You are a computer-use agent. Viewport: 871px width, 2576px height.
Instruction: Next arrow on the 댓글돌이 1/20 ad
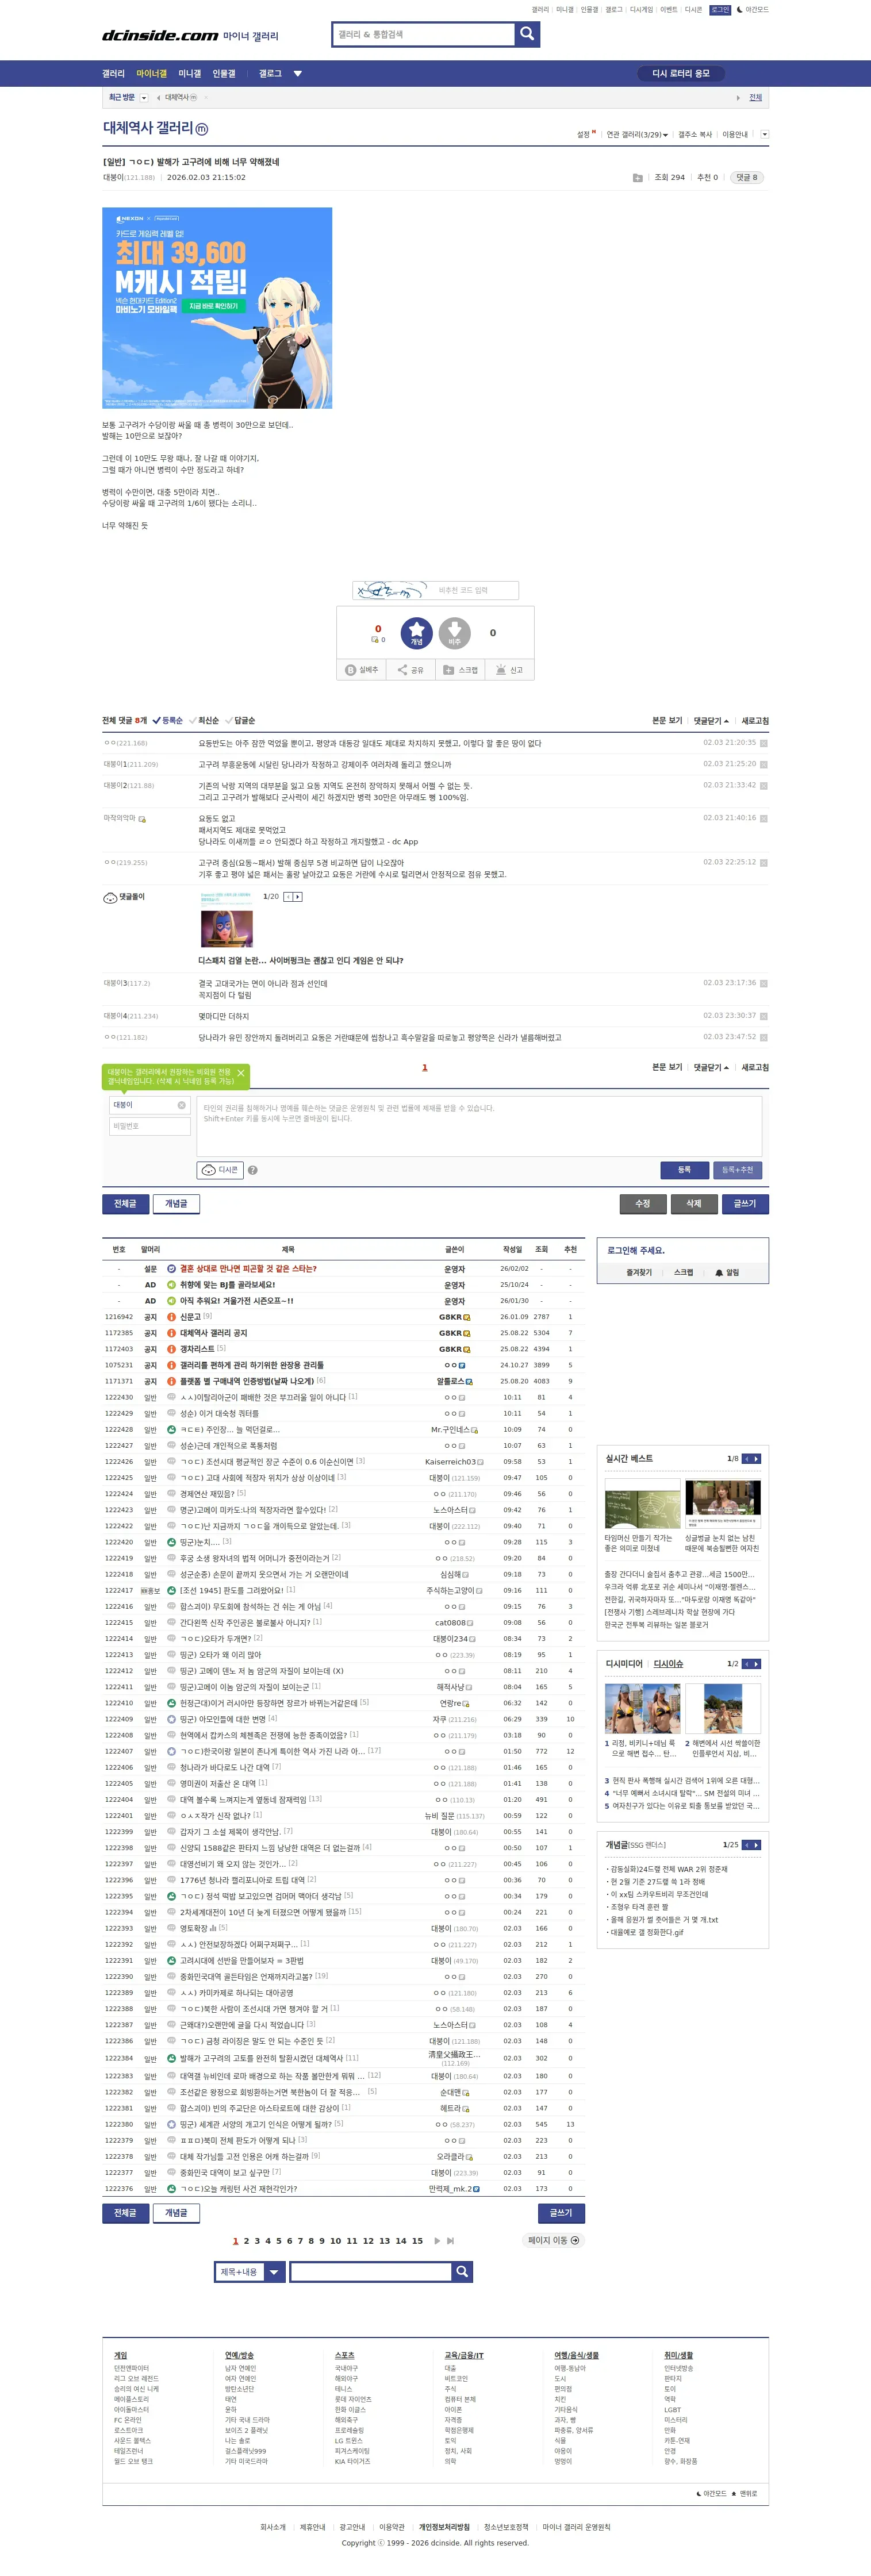(x=297, y=897)
